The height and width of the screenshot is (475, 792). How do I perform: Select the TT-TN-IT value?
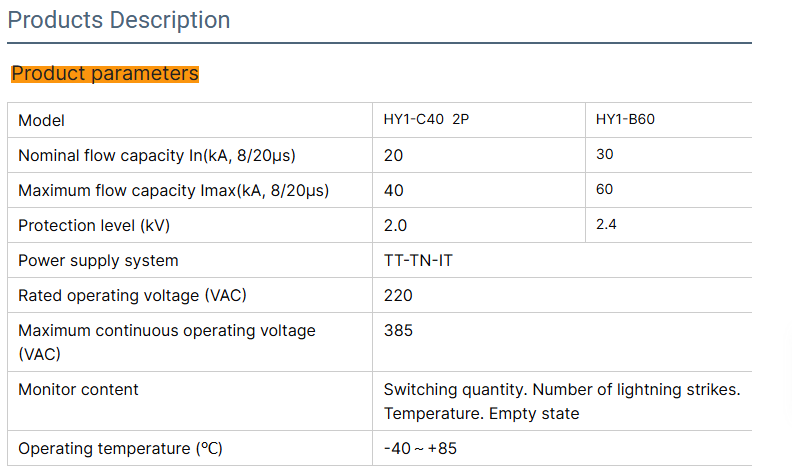(x=419, y=261)
